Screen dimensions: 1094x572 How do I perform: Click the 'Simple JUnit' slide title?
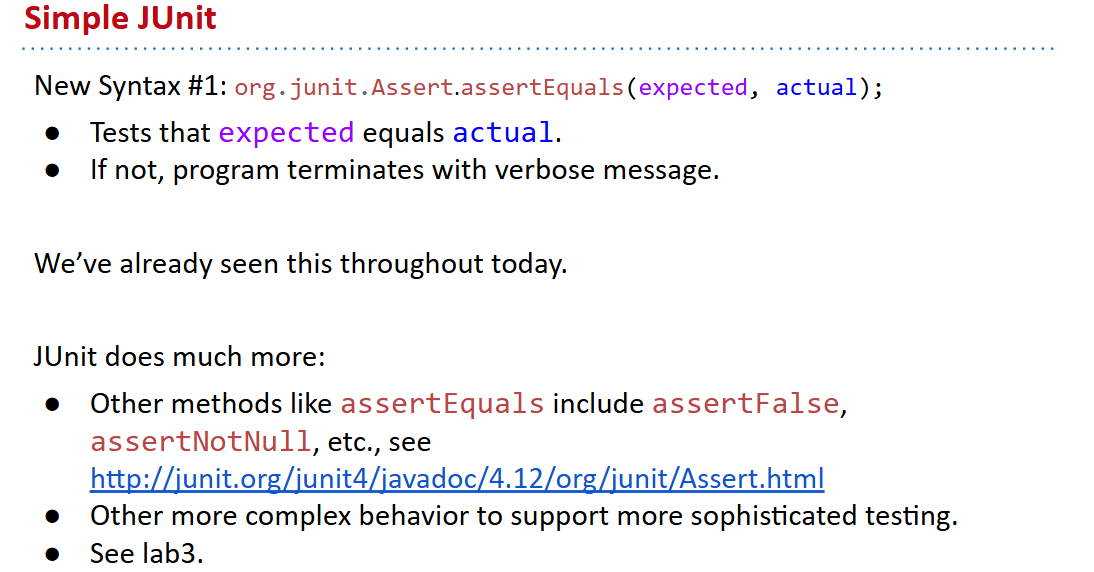(120, 18)
